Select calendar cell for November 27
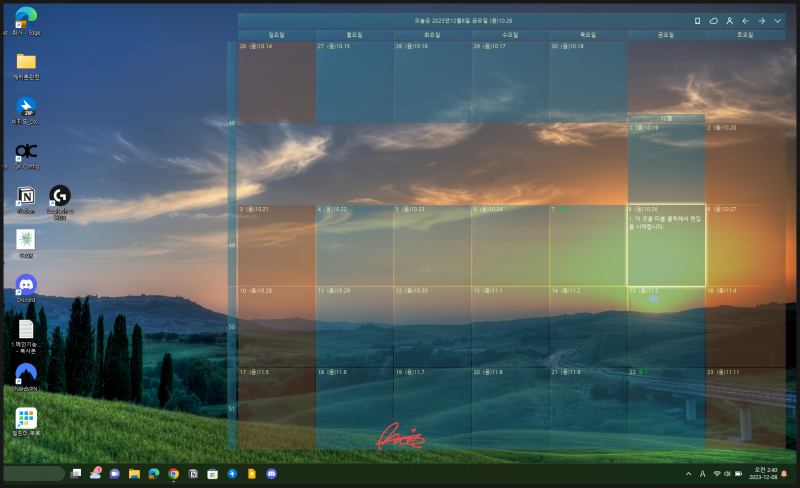This screenshot has width=800, height=488. click(355, 82)
